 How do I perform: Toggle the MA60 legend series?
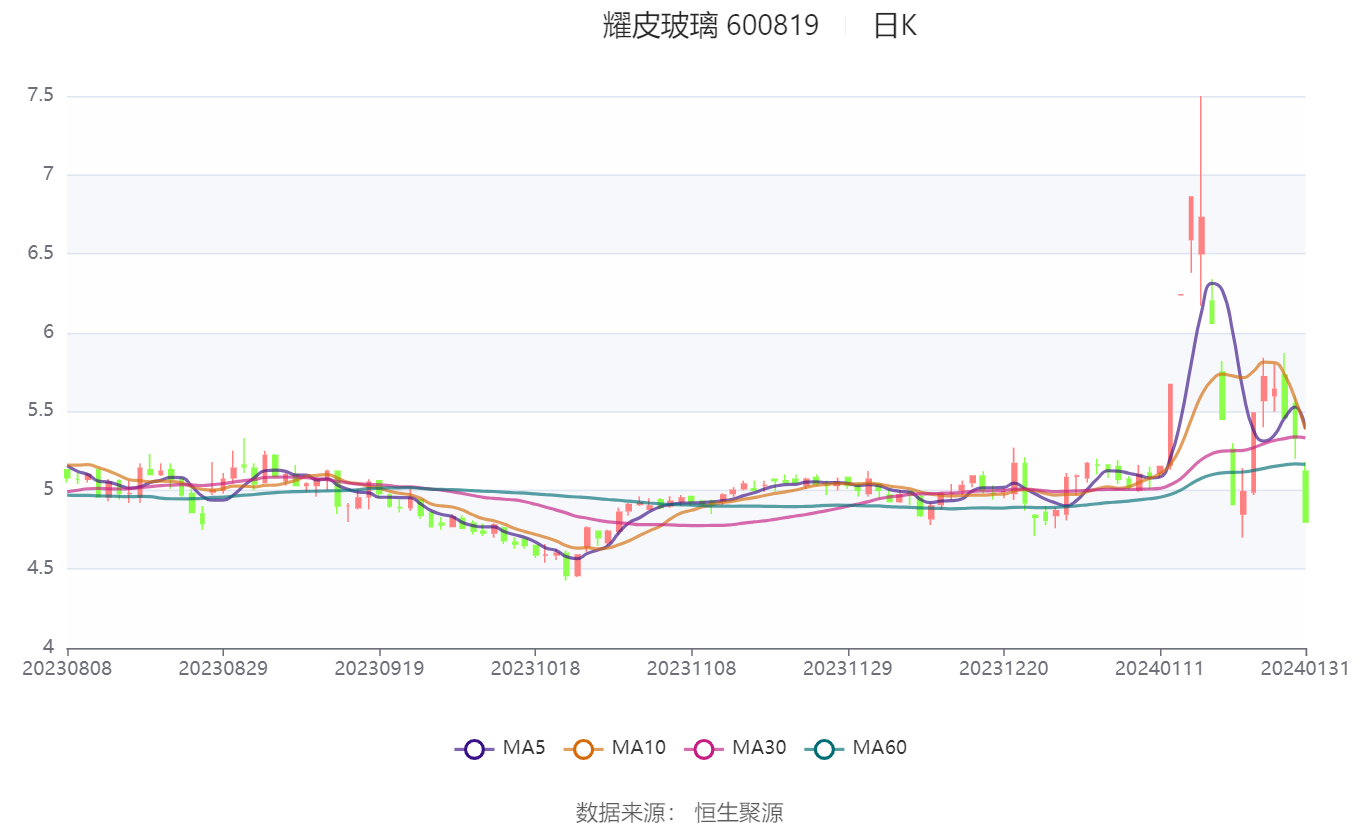coord(855,748)
